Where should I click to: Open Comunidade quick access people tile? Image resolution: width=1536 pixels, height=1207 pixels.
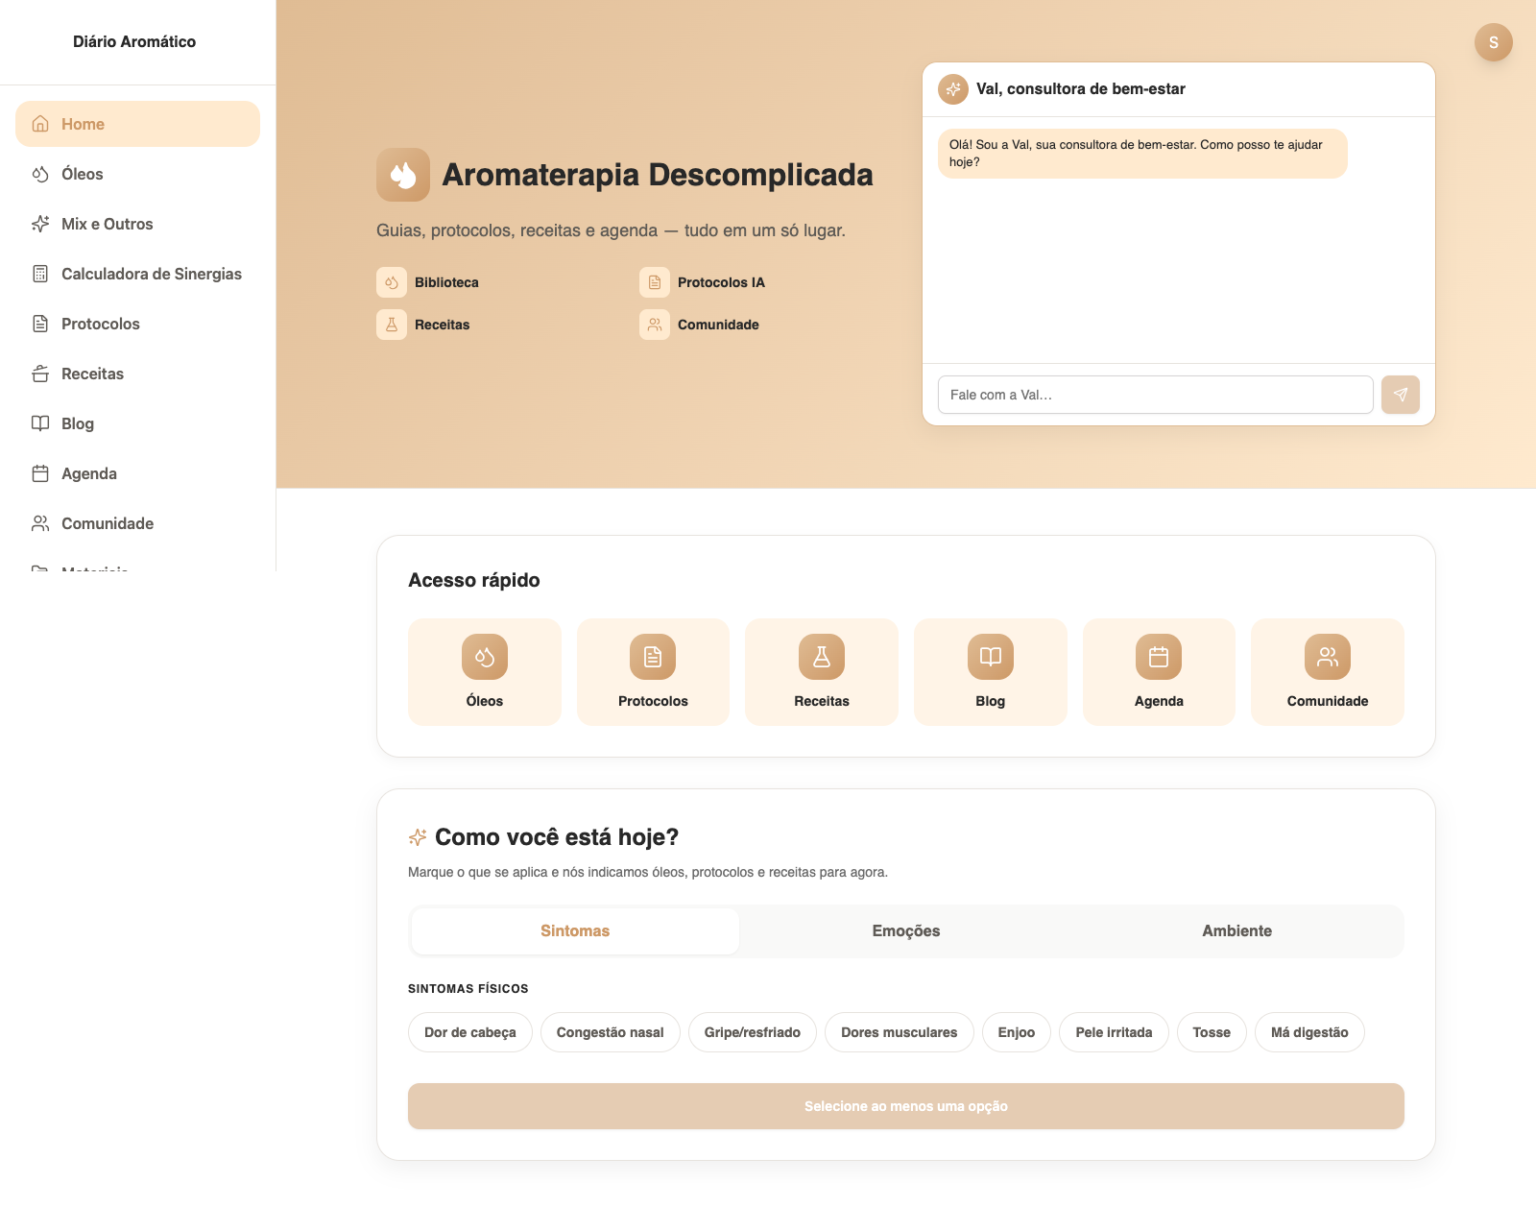pos(1327,671)
